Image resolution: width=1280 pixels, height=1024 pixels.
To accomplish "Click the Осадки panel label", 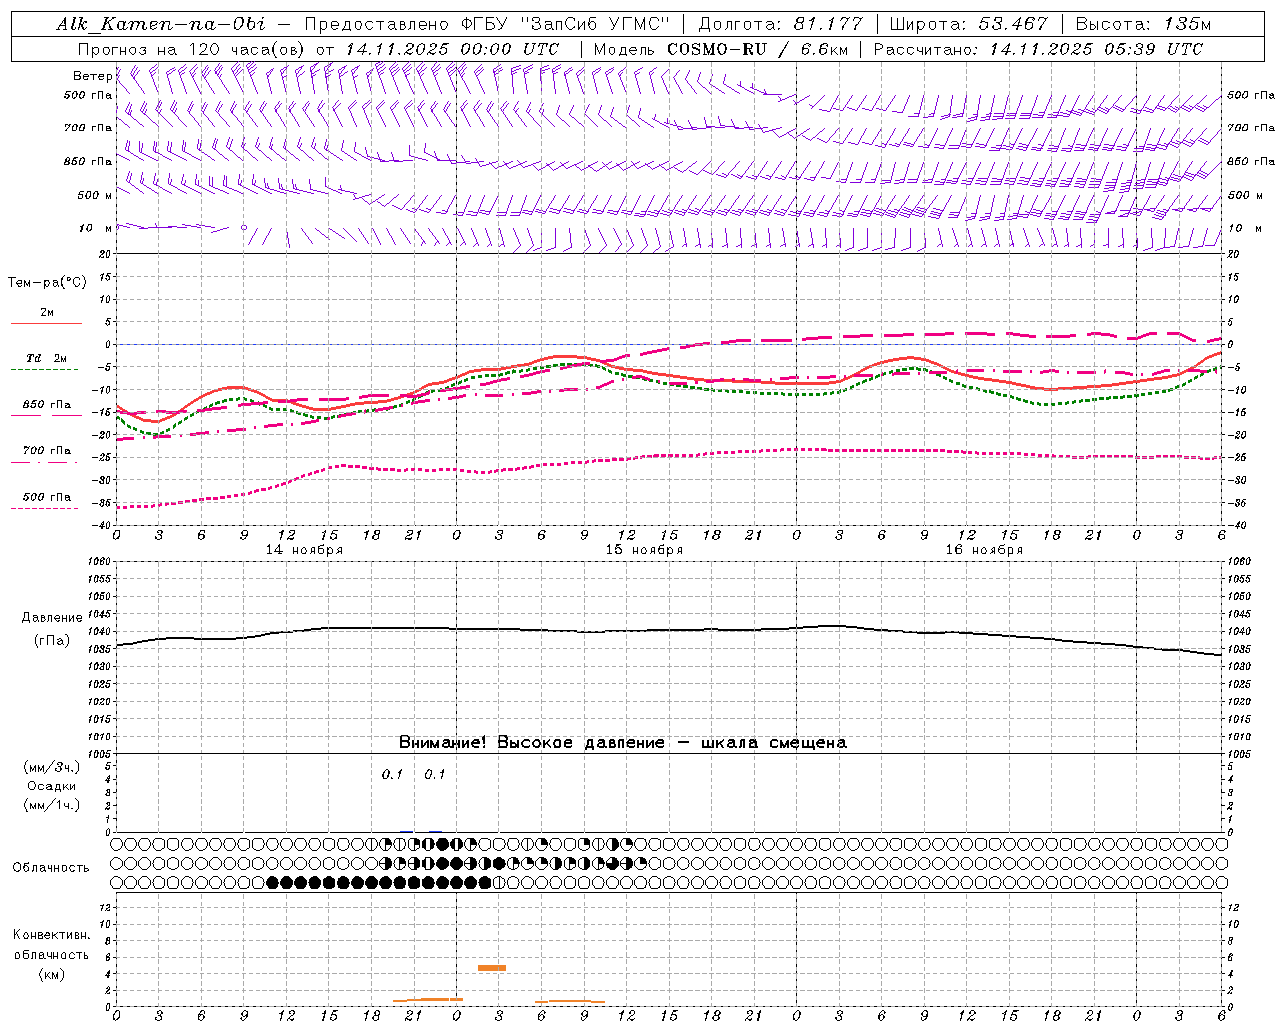I will coord(52,786).
